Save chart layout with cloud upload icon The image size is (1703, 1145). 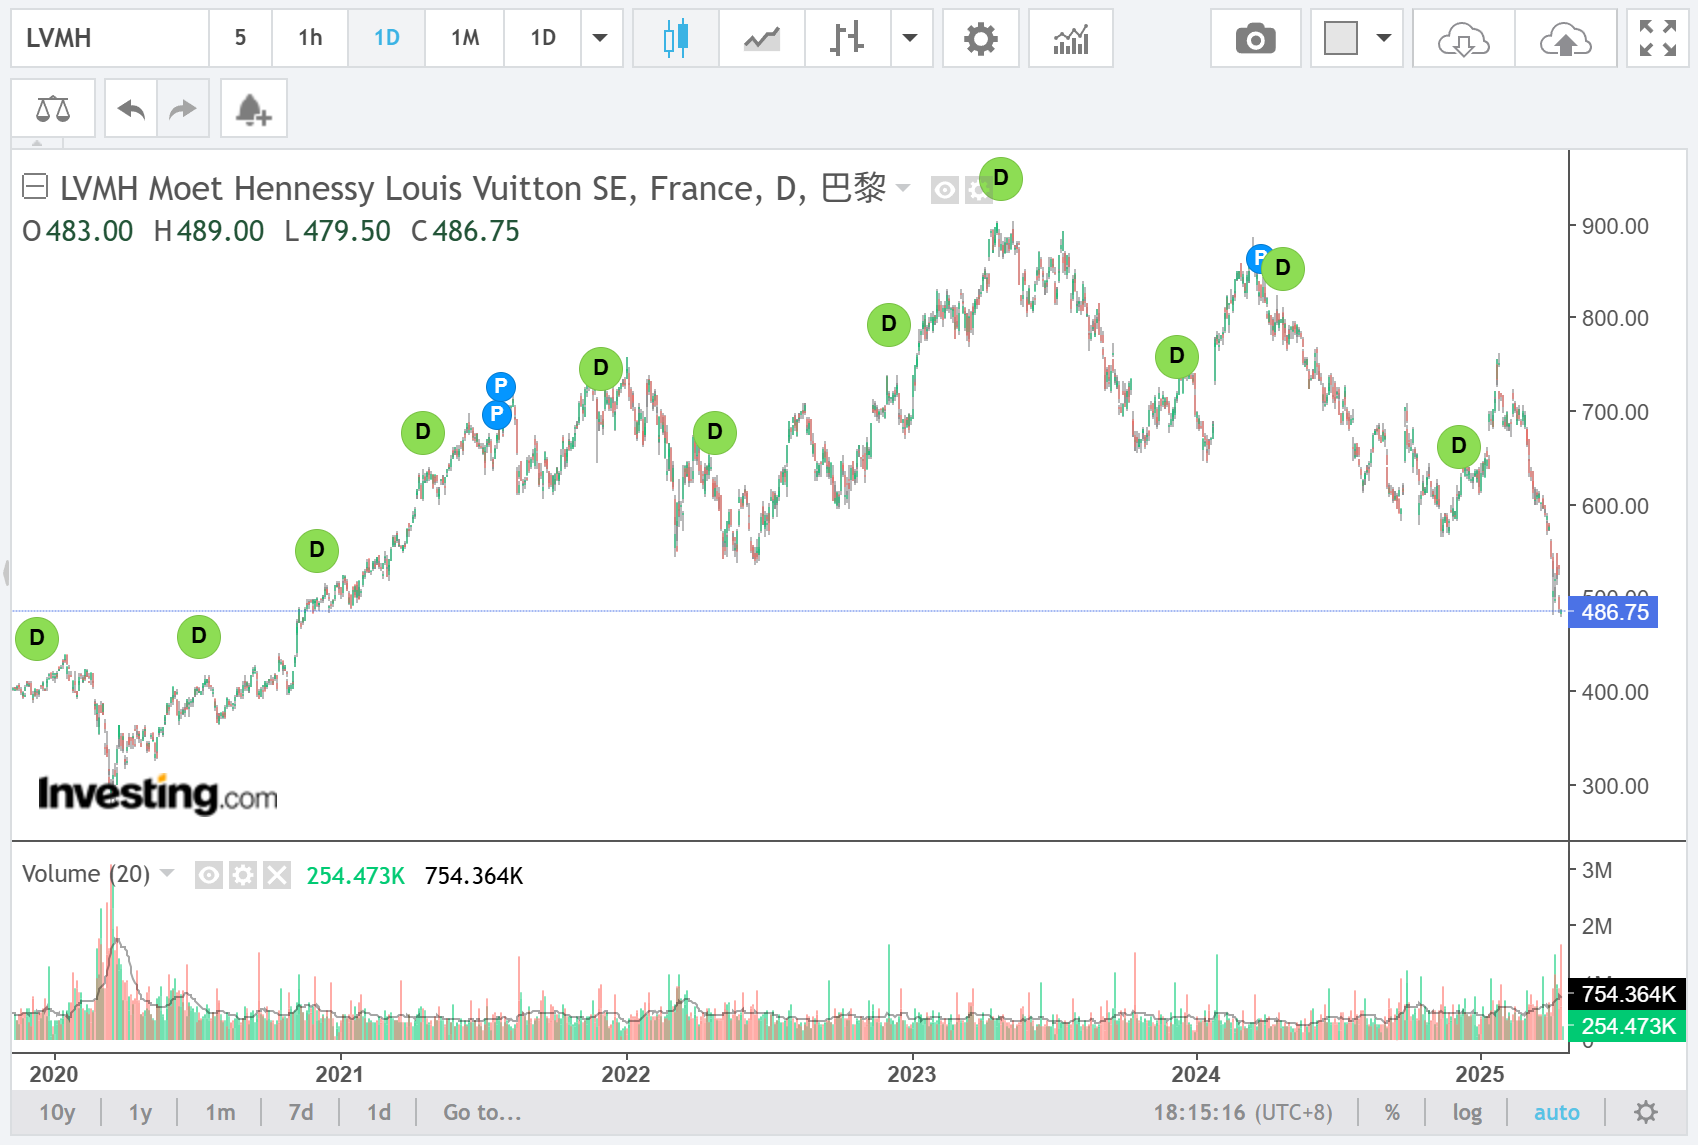[1565, 38]
